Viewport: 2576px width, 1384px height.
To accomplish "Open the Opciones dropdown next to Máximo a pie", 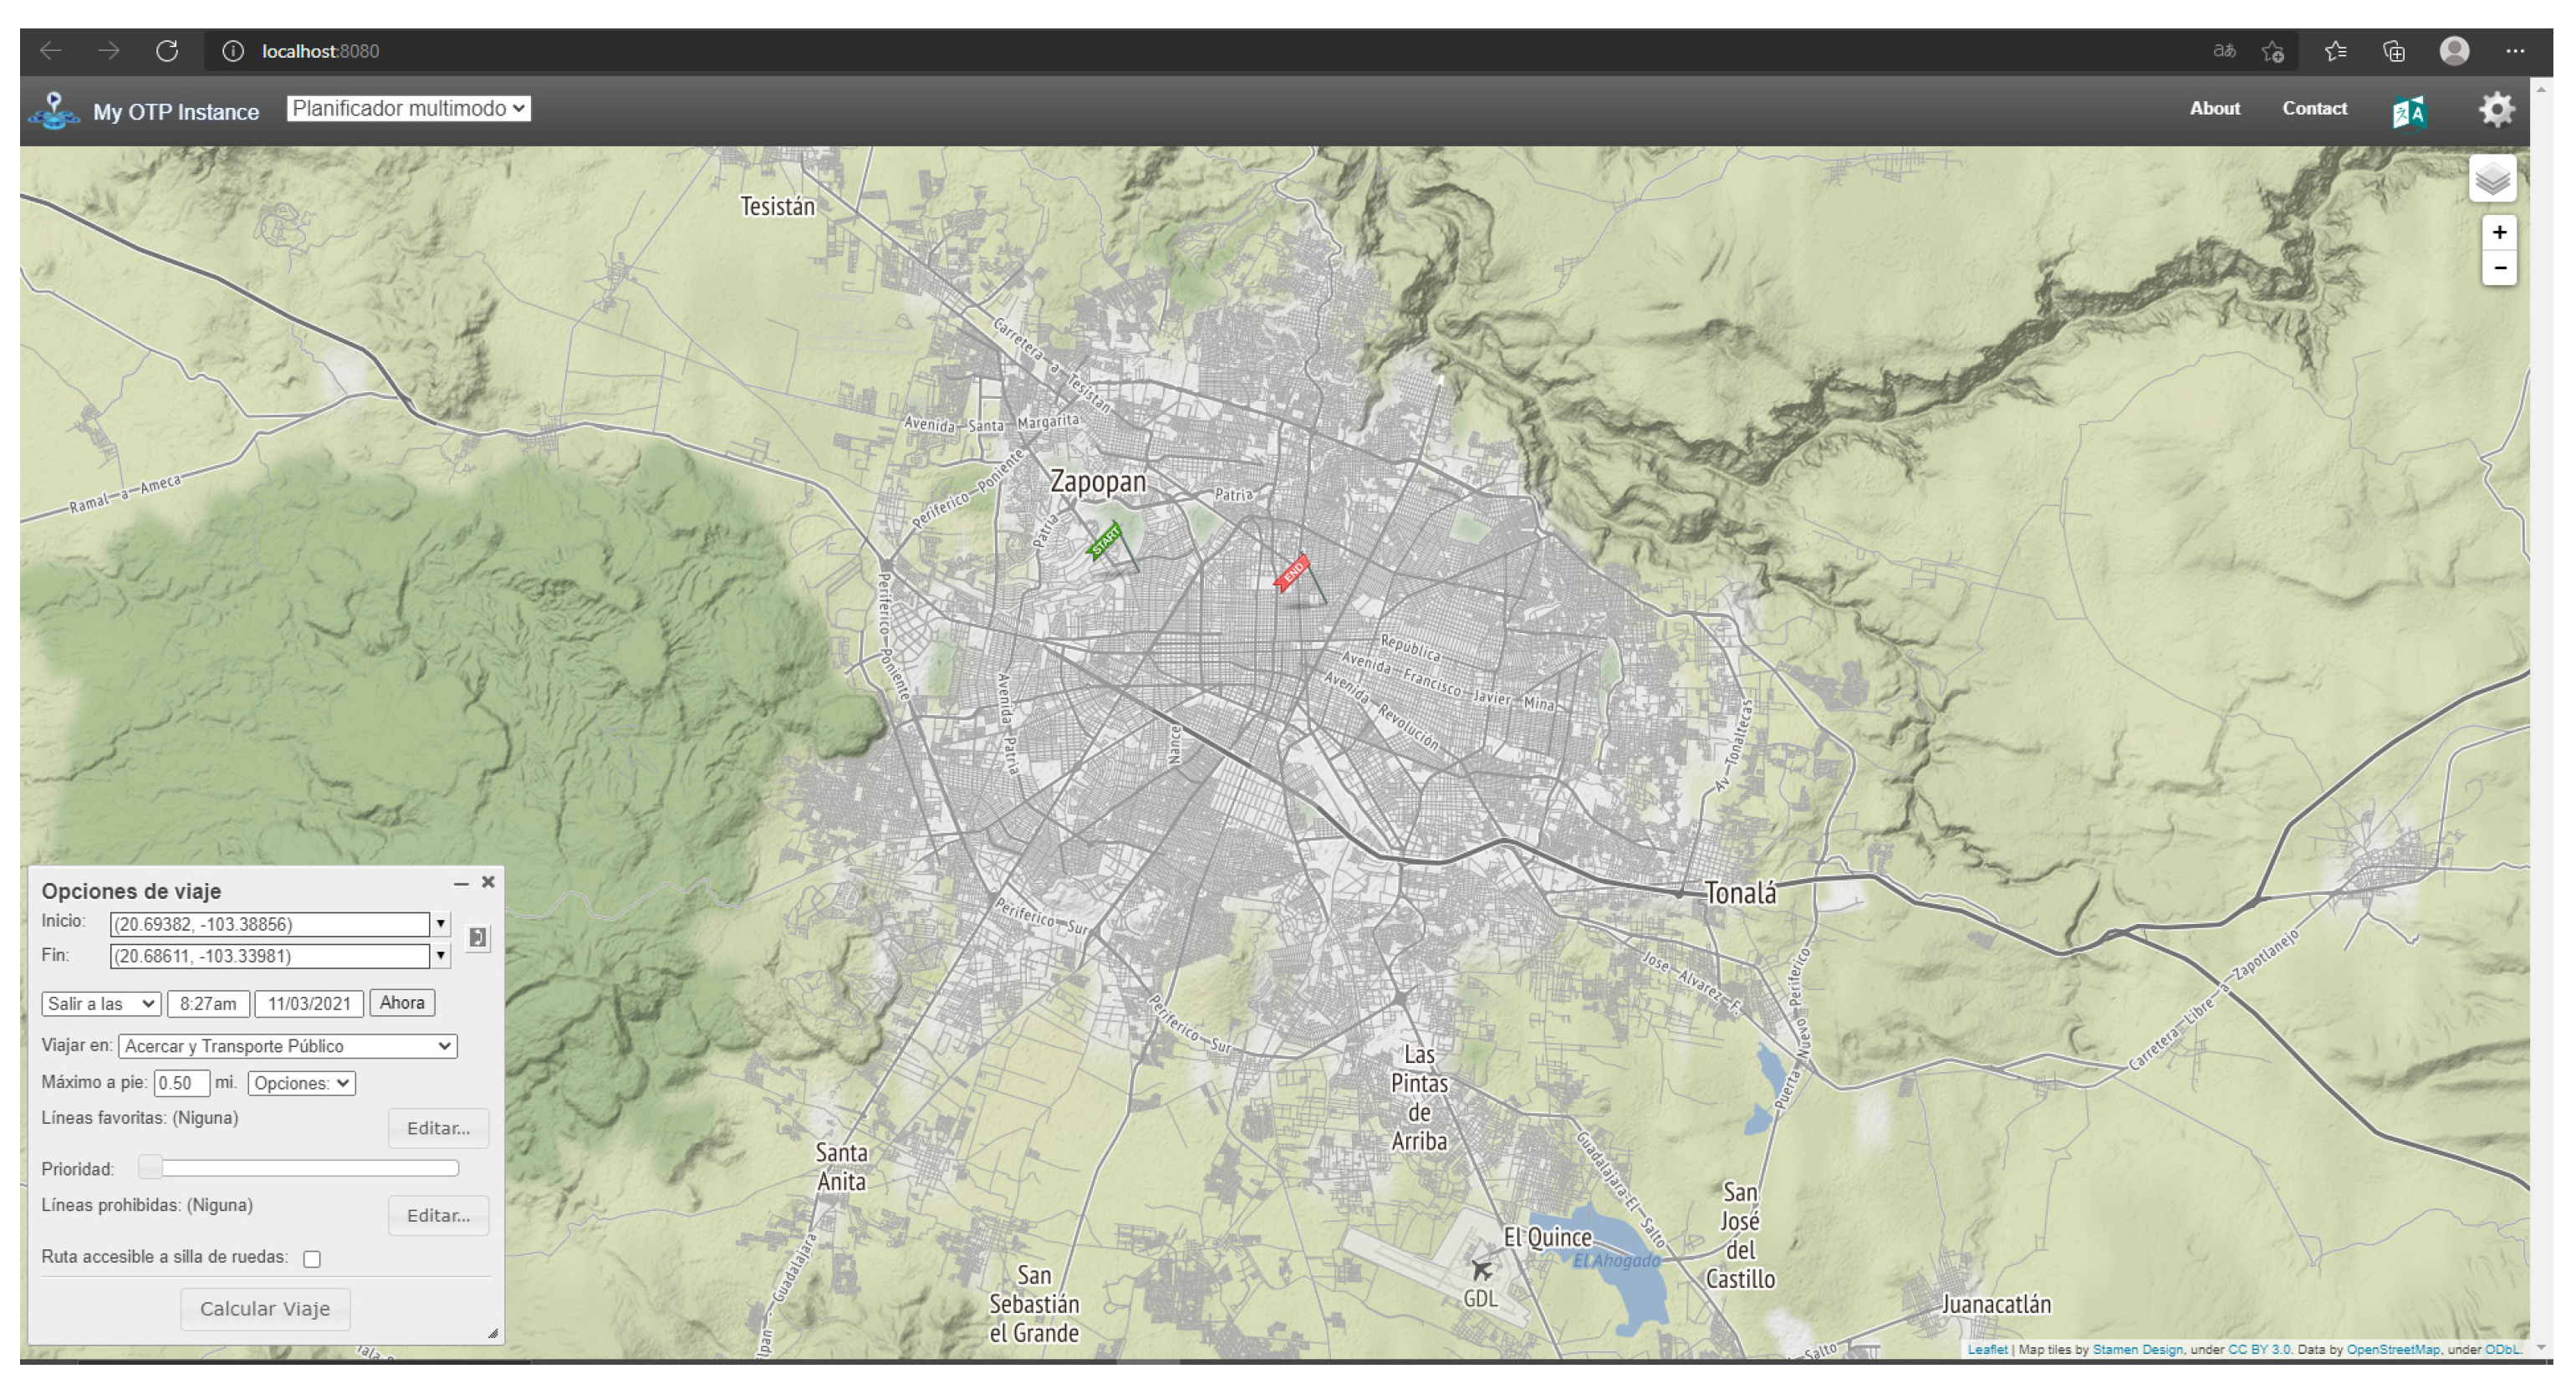I will pyautogui.click(x=301, y=1083).
